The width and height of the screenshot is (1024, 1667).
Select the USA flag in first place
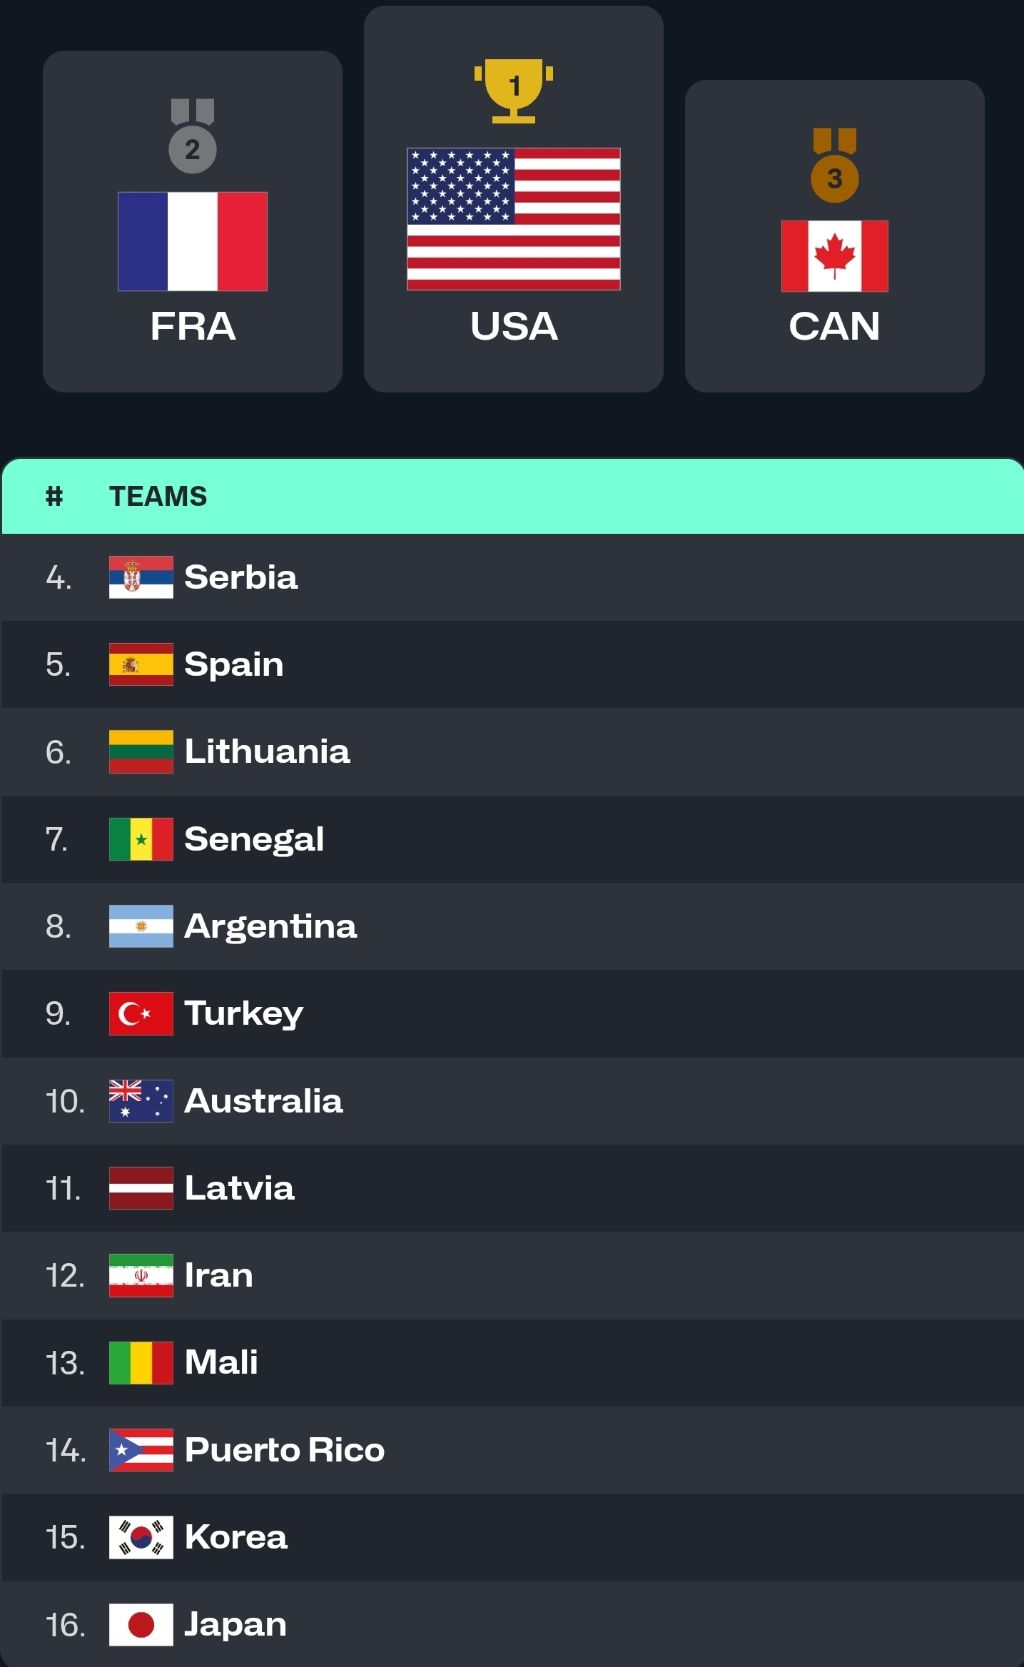[x=514, y=219]
